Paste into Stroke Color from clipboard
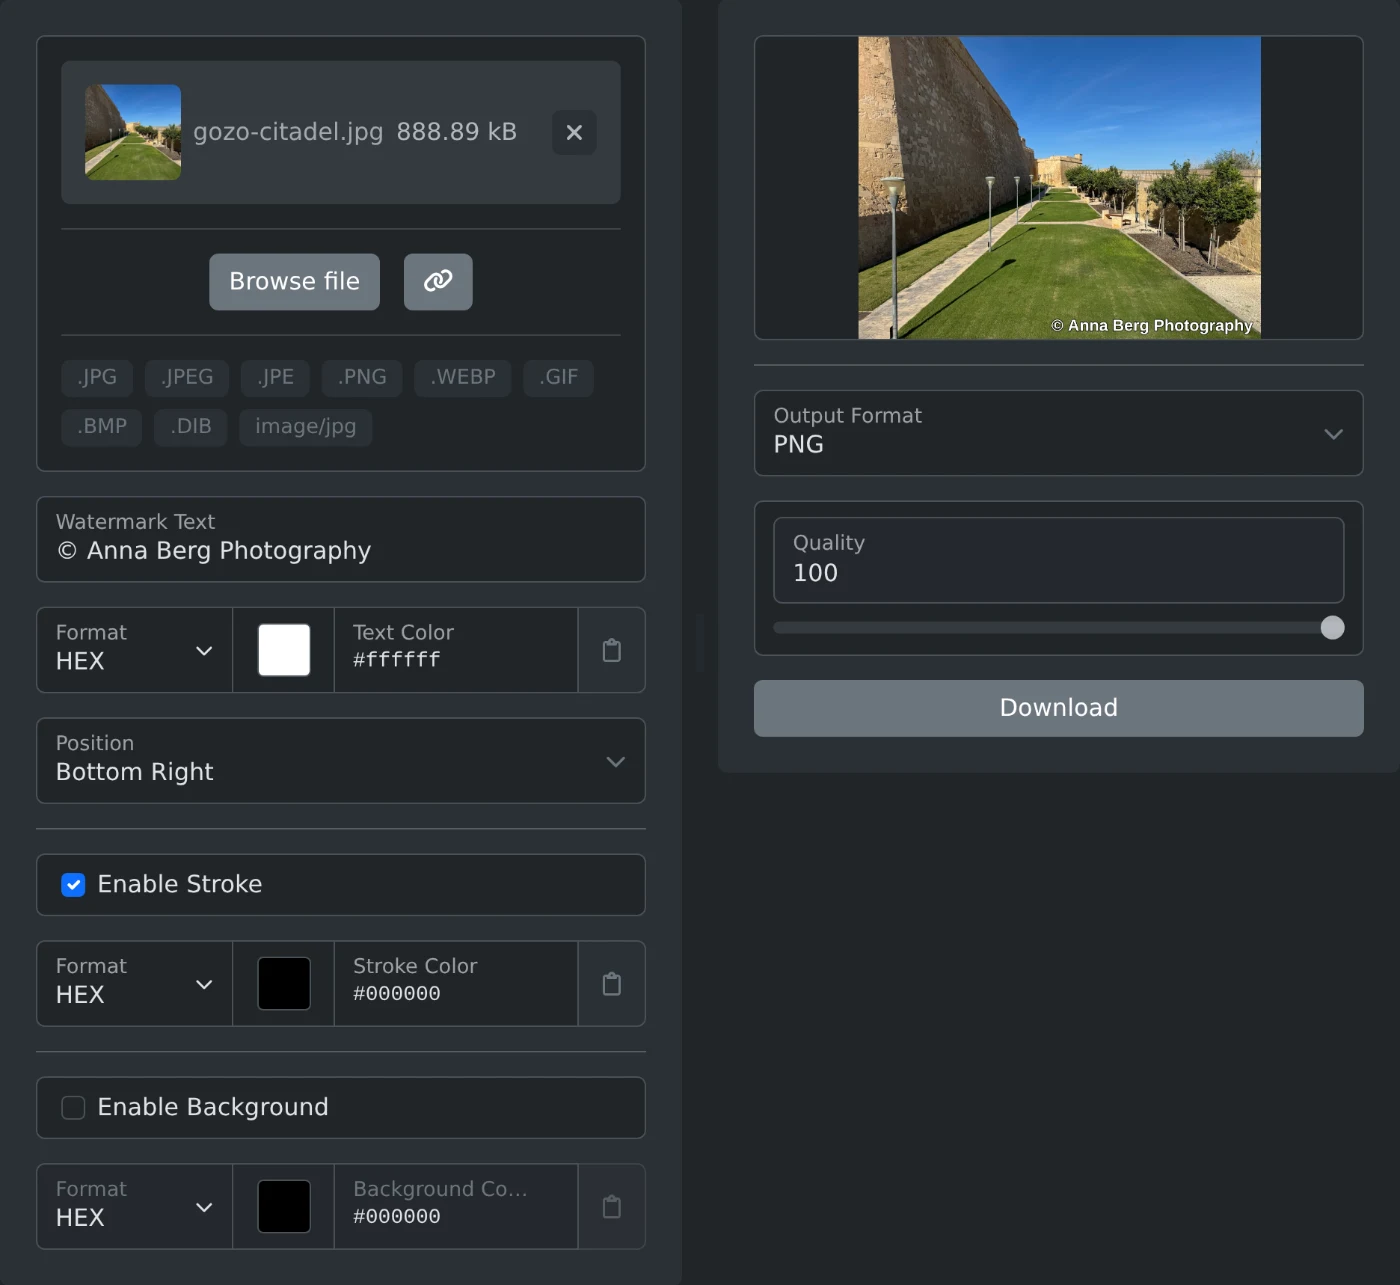The image size is (1400, 1285). pos(612,984)
